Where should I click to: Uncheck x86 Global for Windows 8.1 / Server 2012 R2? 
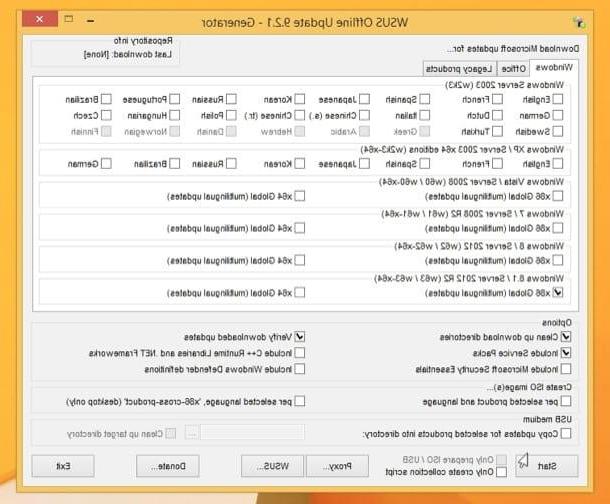(557, 292)
